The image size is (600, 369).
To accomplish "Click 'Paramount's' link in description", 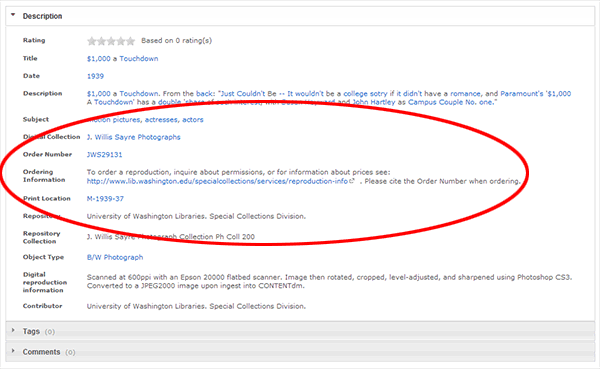I will 522,93.
